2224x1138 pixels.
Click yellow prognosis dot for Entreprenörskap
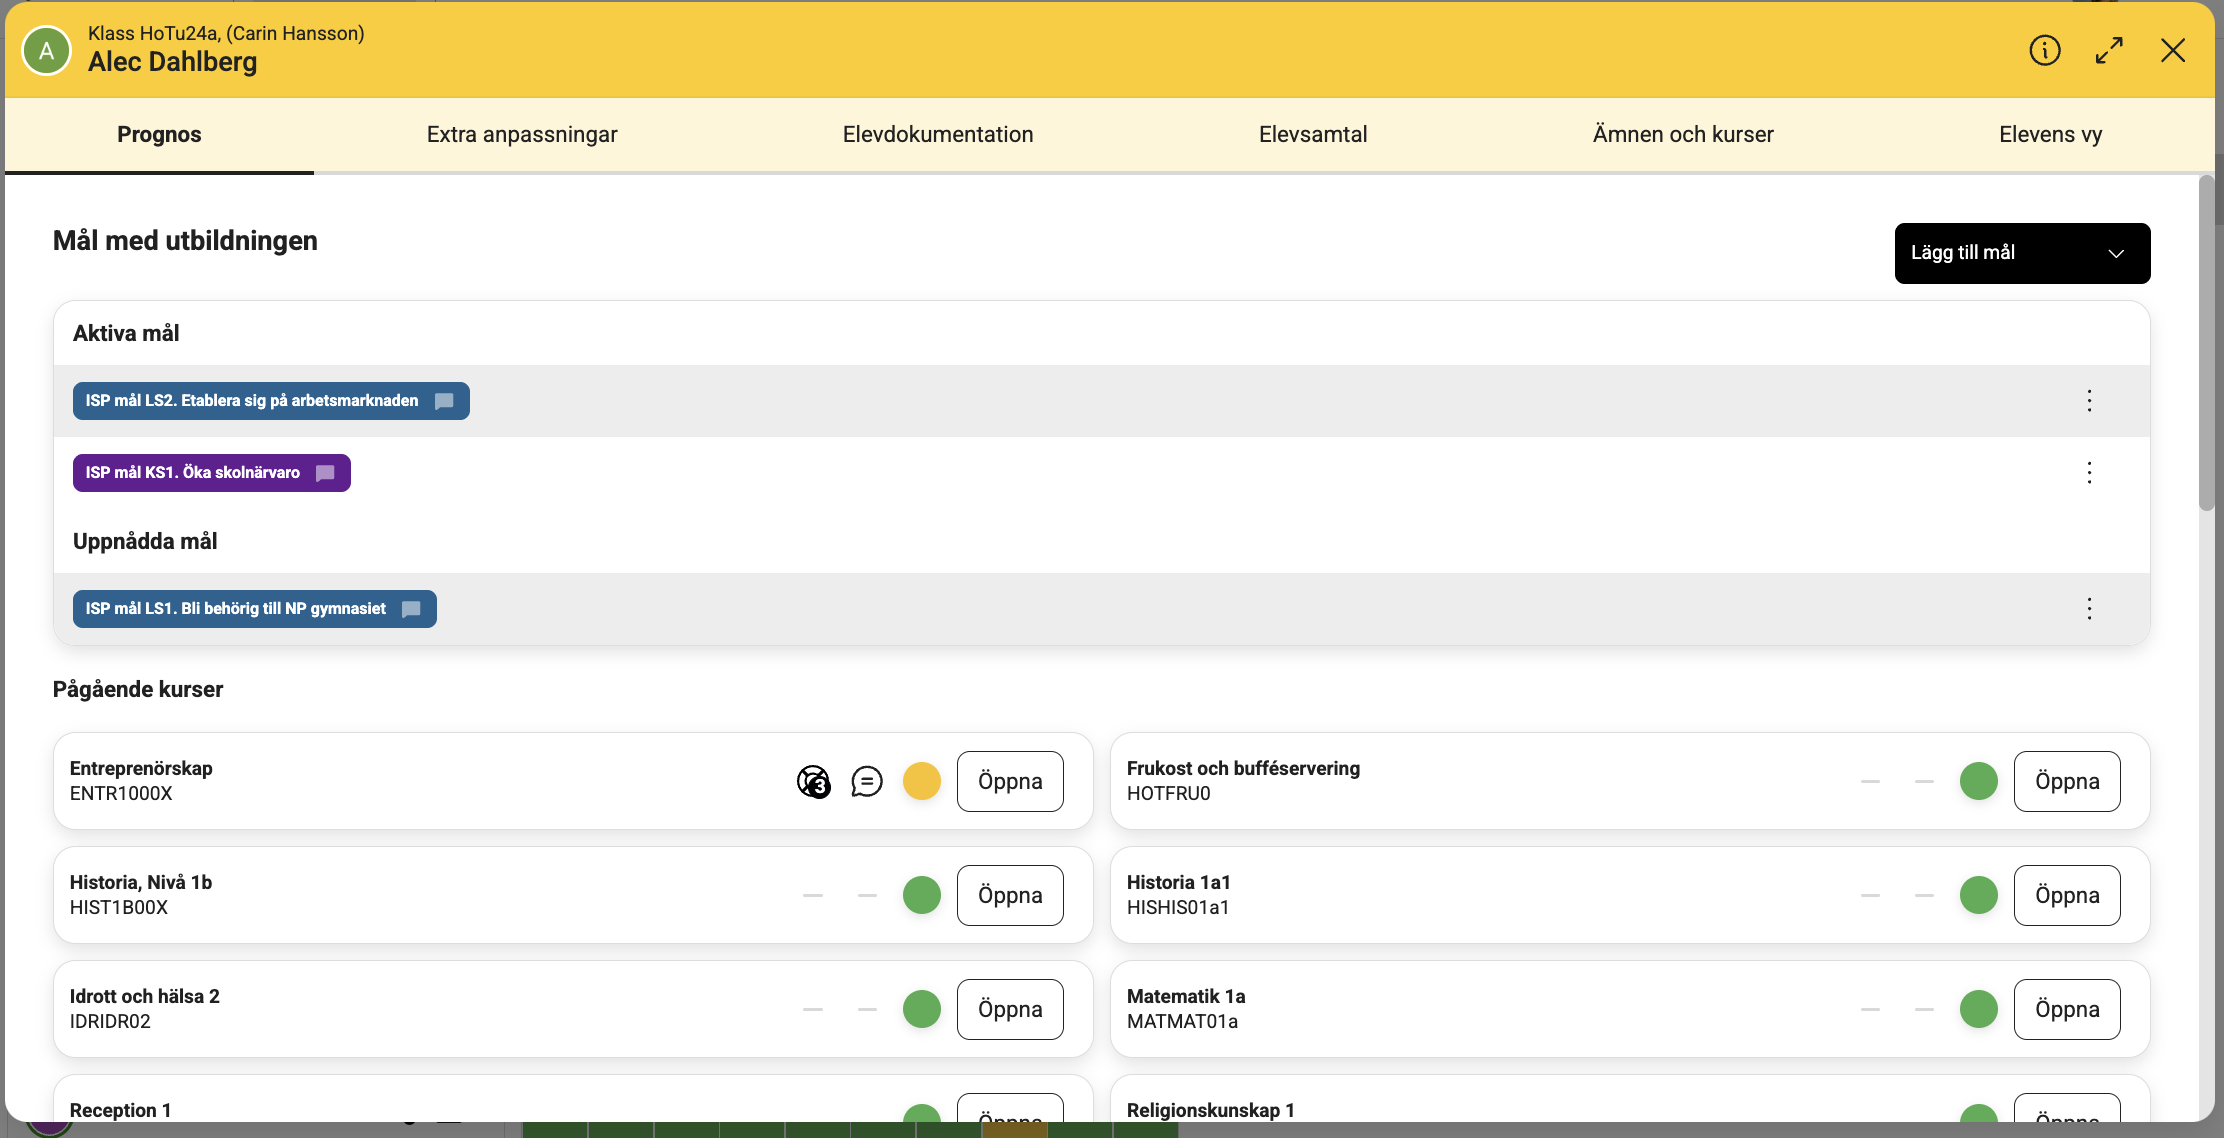[x=921, y=781]
